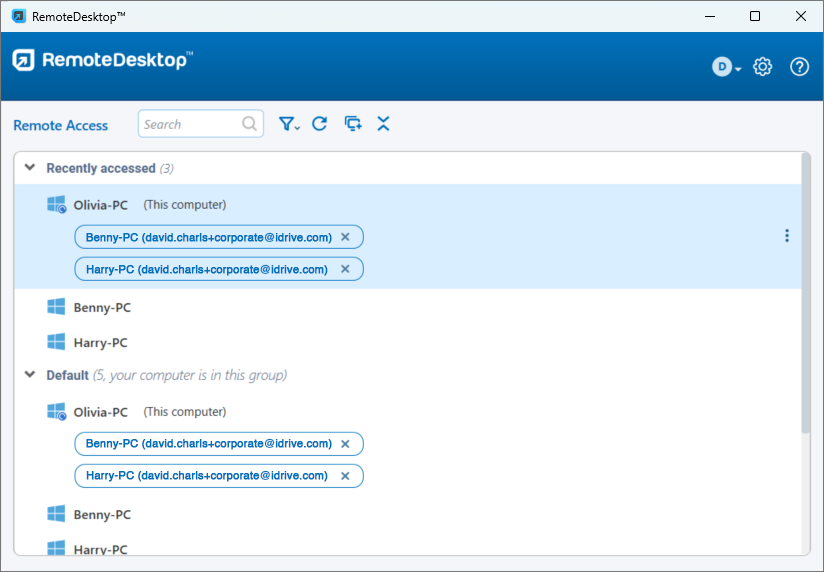This screenshot has height=572, width=824.
Task: Click the refresh computers list icon
Action: 320,124
